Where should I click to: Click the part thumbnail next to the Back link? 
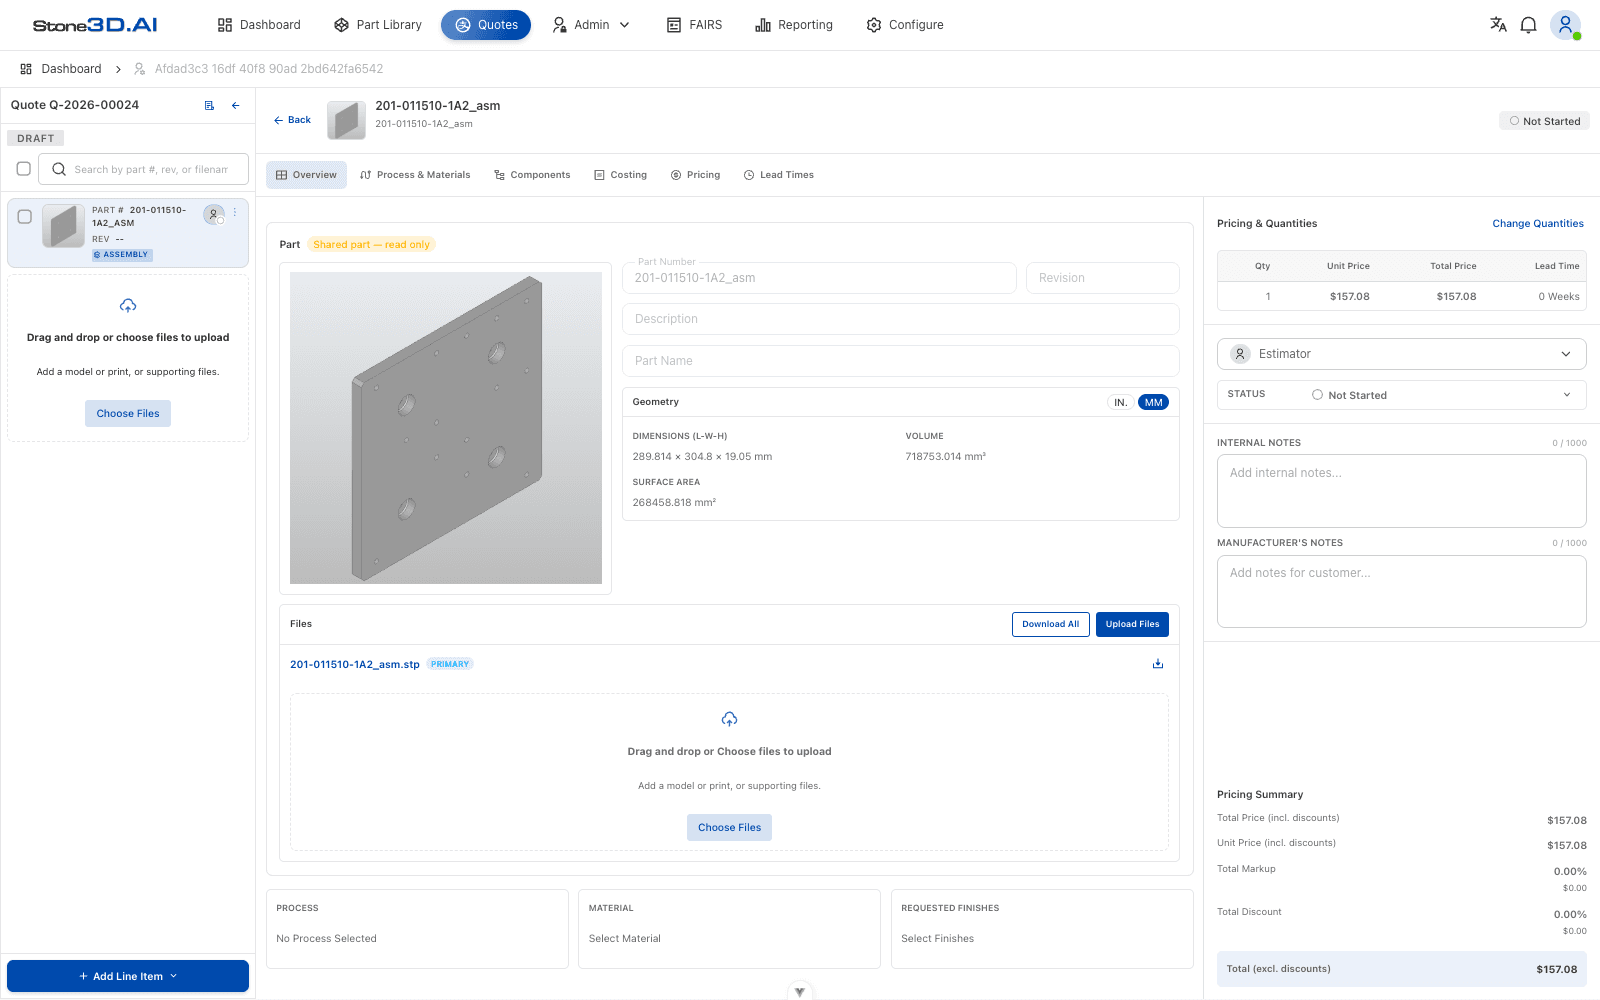[346, 120]
